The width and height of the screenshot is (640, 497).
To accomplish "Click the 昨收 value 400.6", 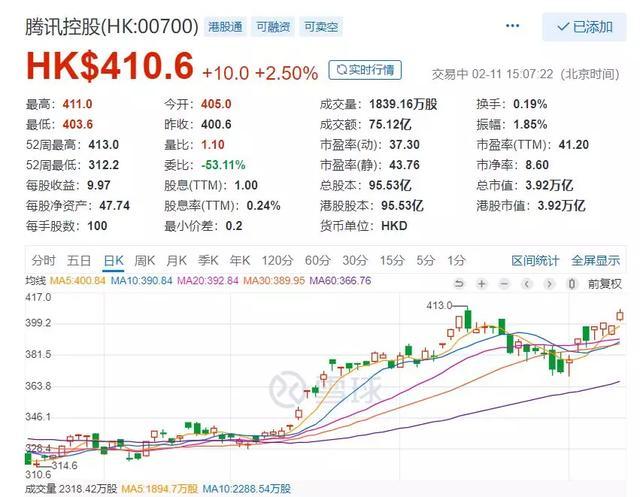I will coord(216,124).
